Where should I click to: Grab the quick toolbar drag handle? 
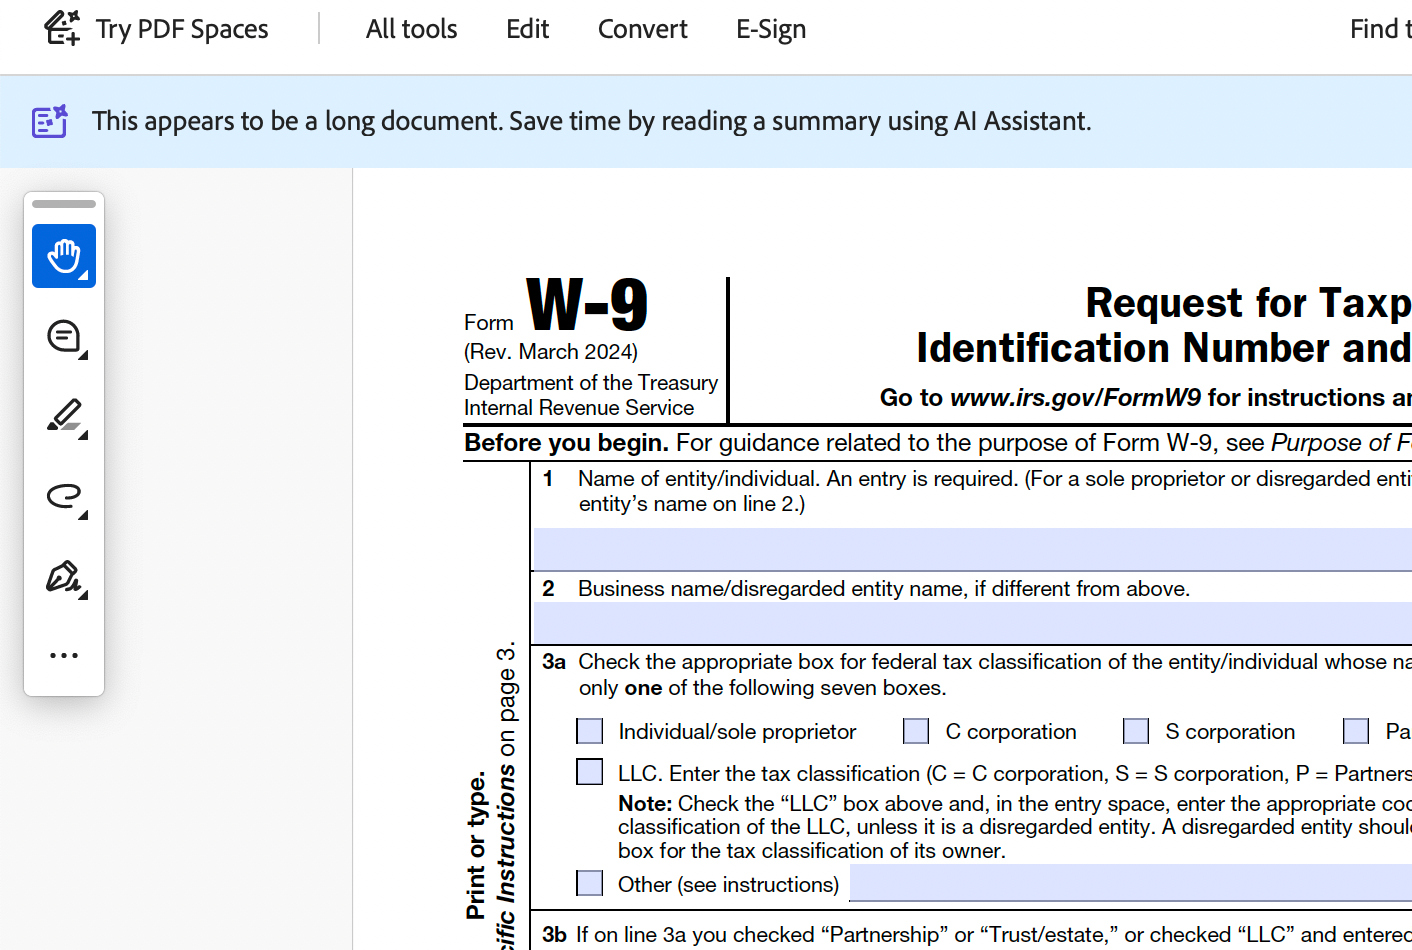(x=64, y=204)
